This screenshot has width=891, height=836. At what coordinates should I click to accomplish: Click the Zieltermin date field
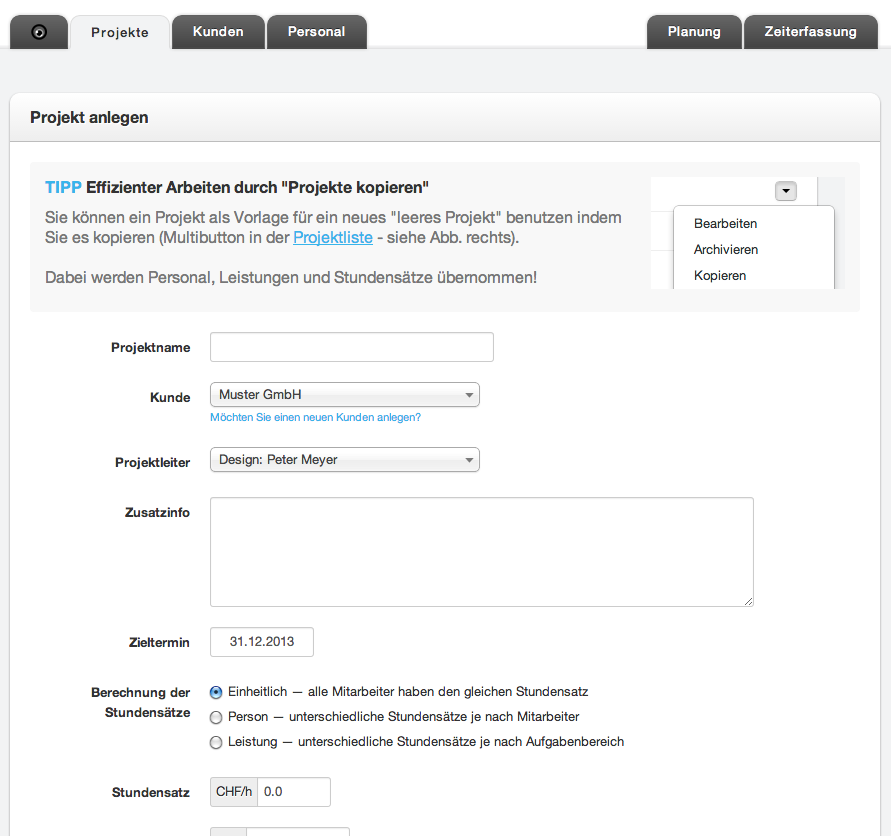click(262, 642)
